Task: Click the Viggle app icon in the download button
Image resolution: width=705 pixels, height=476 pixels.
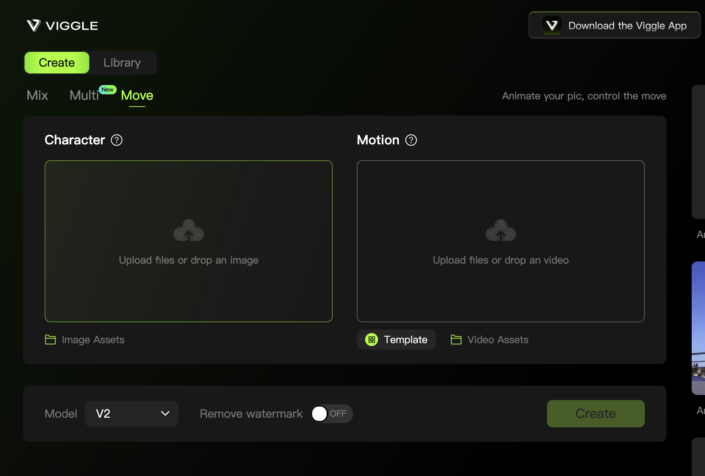Action: click(551, 26)
